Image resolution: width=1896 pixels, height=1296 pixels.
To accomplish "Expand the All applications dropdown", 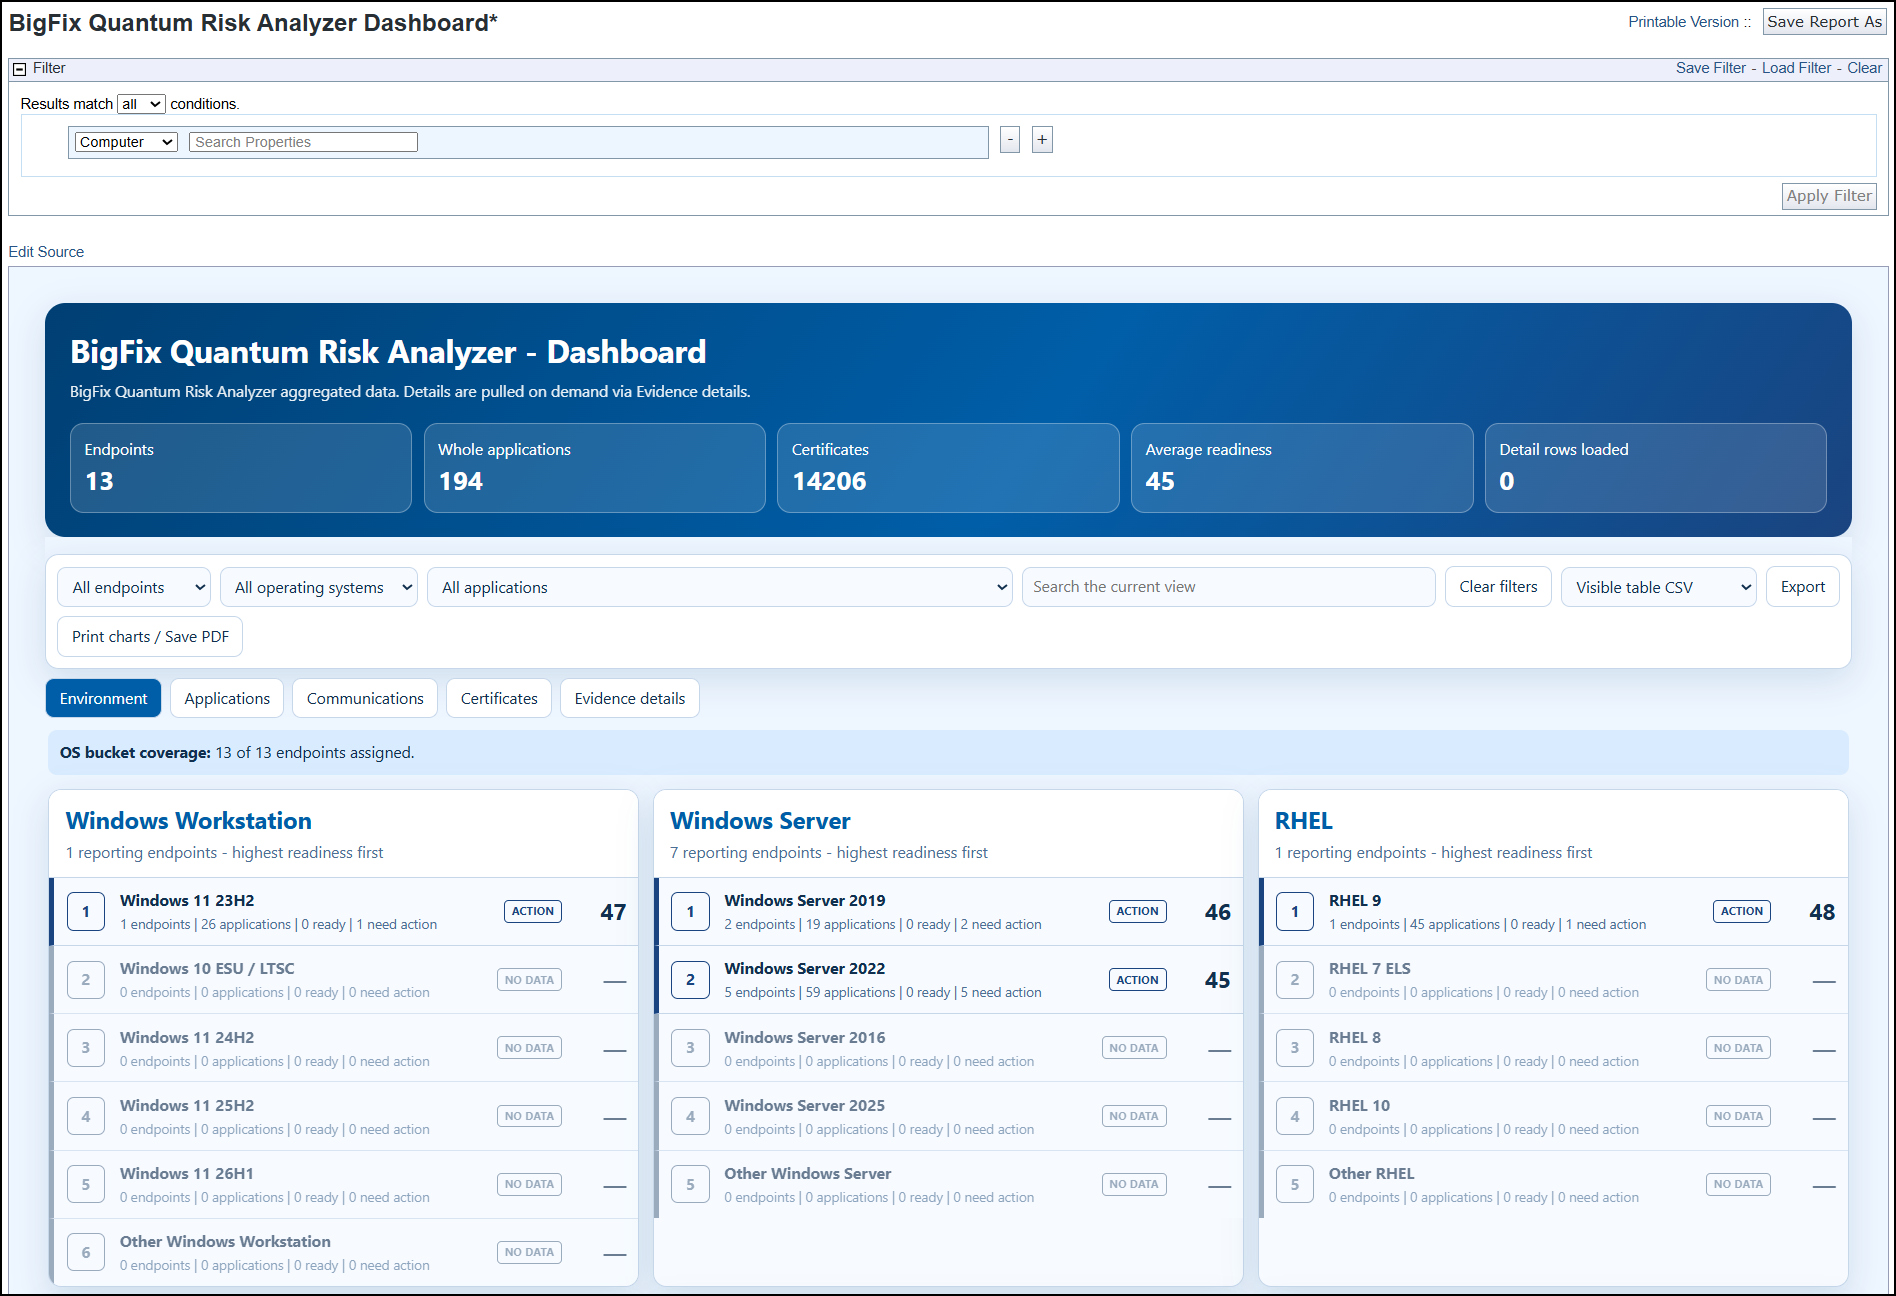I will coord(720,587).
